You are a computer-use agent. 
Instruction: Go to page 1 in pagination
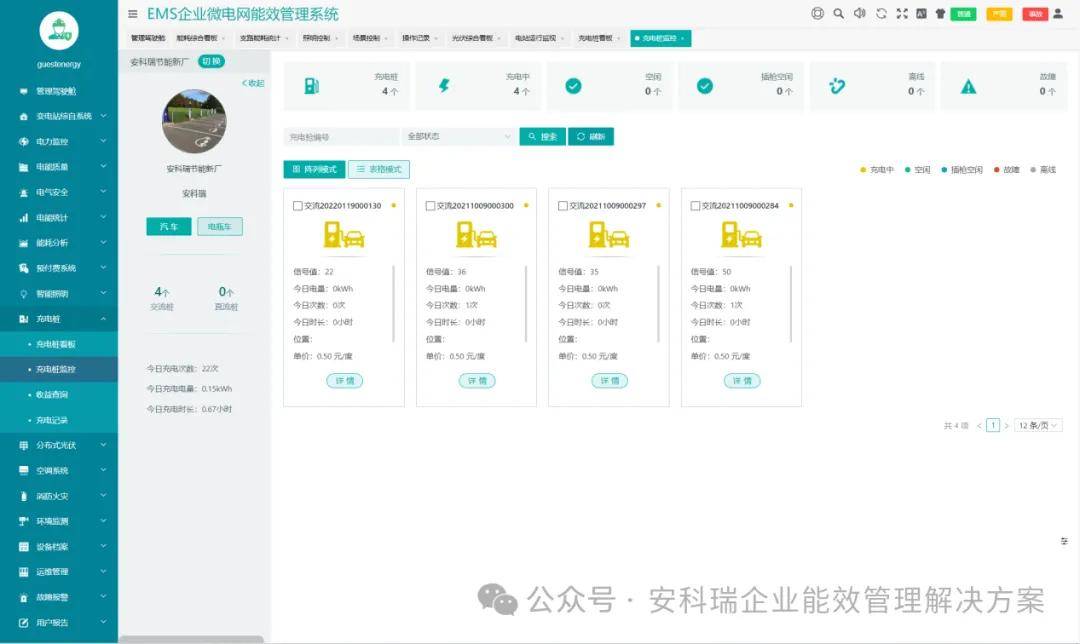pos(993,426)
